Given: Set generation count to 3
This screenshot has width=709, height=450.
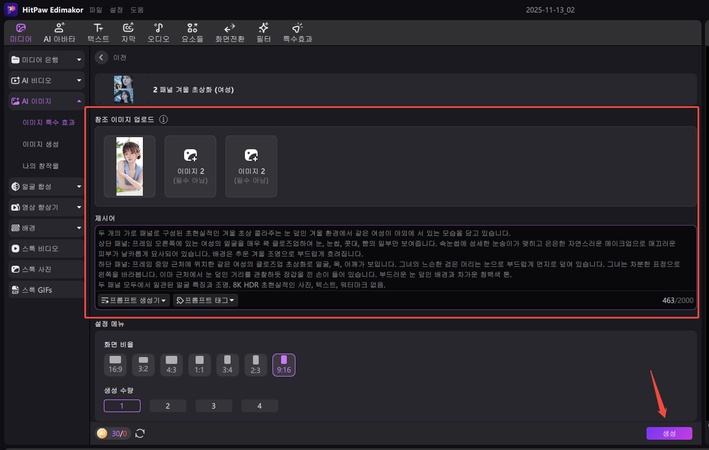Looking at the screenshot, I should pyautogui.click(x=213, y=406).
